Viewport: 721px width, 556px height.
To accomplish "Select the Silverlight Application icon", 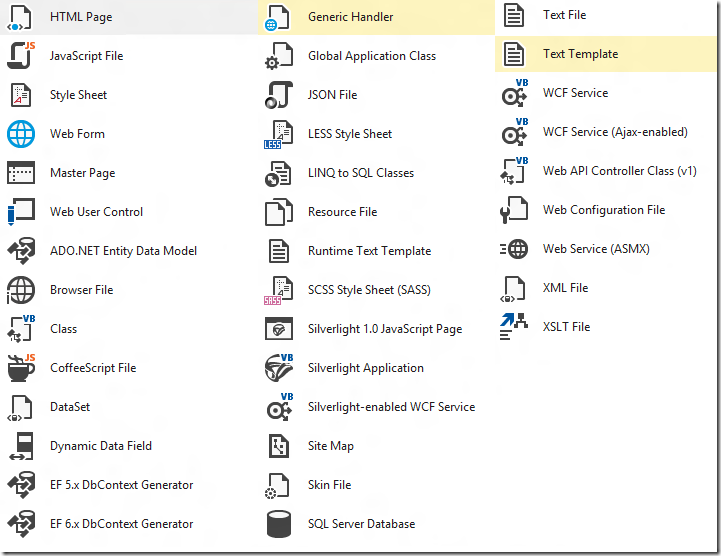I will point(279,368).
